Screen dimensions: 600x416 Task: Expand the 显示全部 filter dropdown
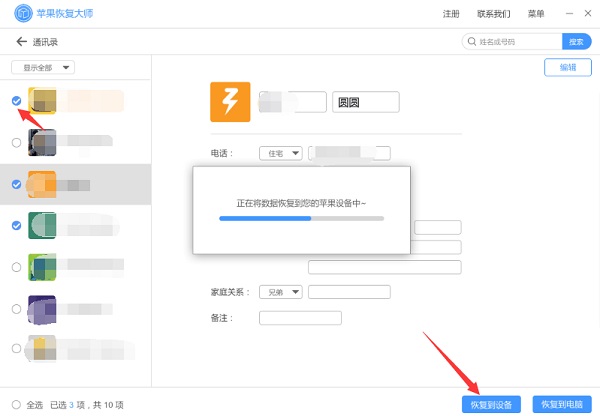tap(42, 67)
